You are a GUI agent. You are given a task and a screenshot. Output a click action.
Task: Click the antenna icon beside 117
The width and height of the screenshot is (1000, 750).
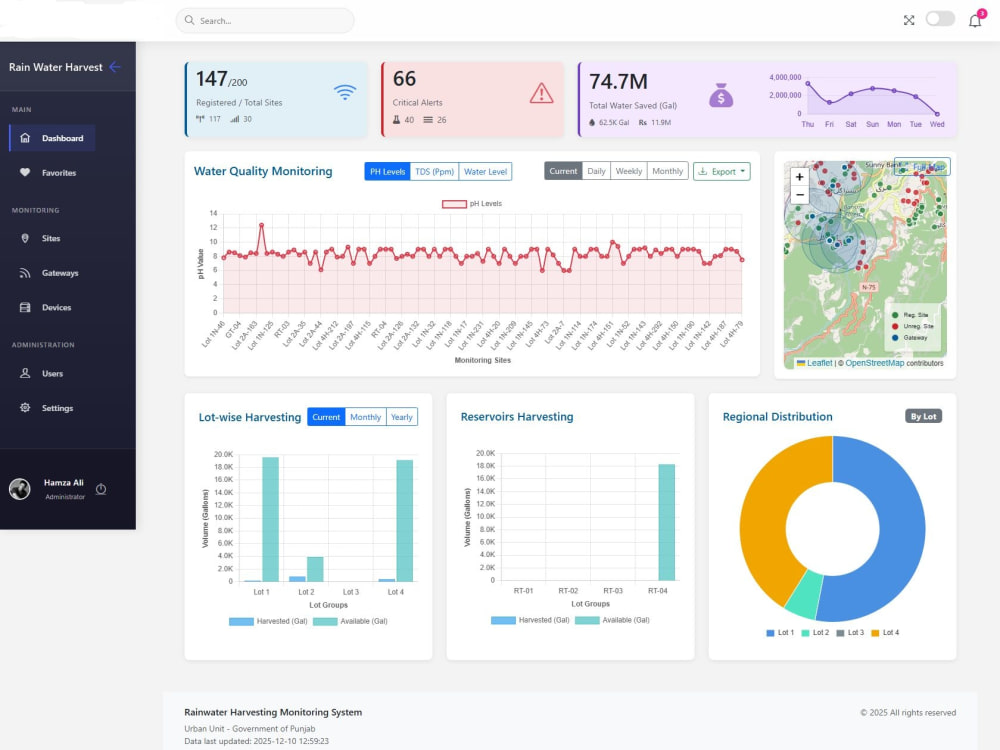(200, 119)
